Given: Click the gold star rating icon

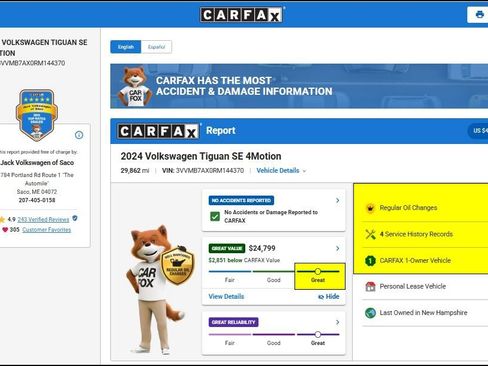Looking at the screenshot, I should coord(2,219).
